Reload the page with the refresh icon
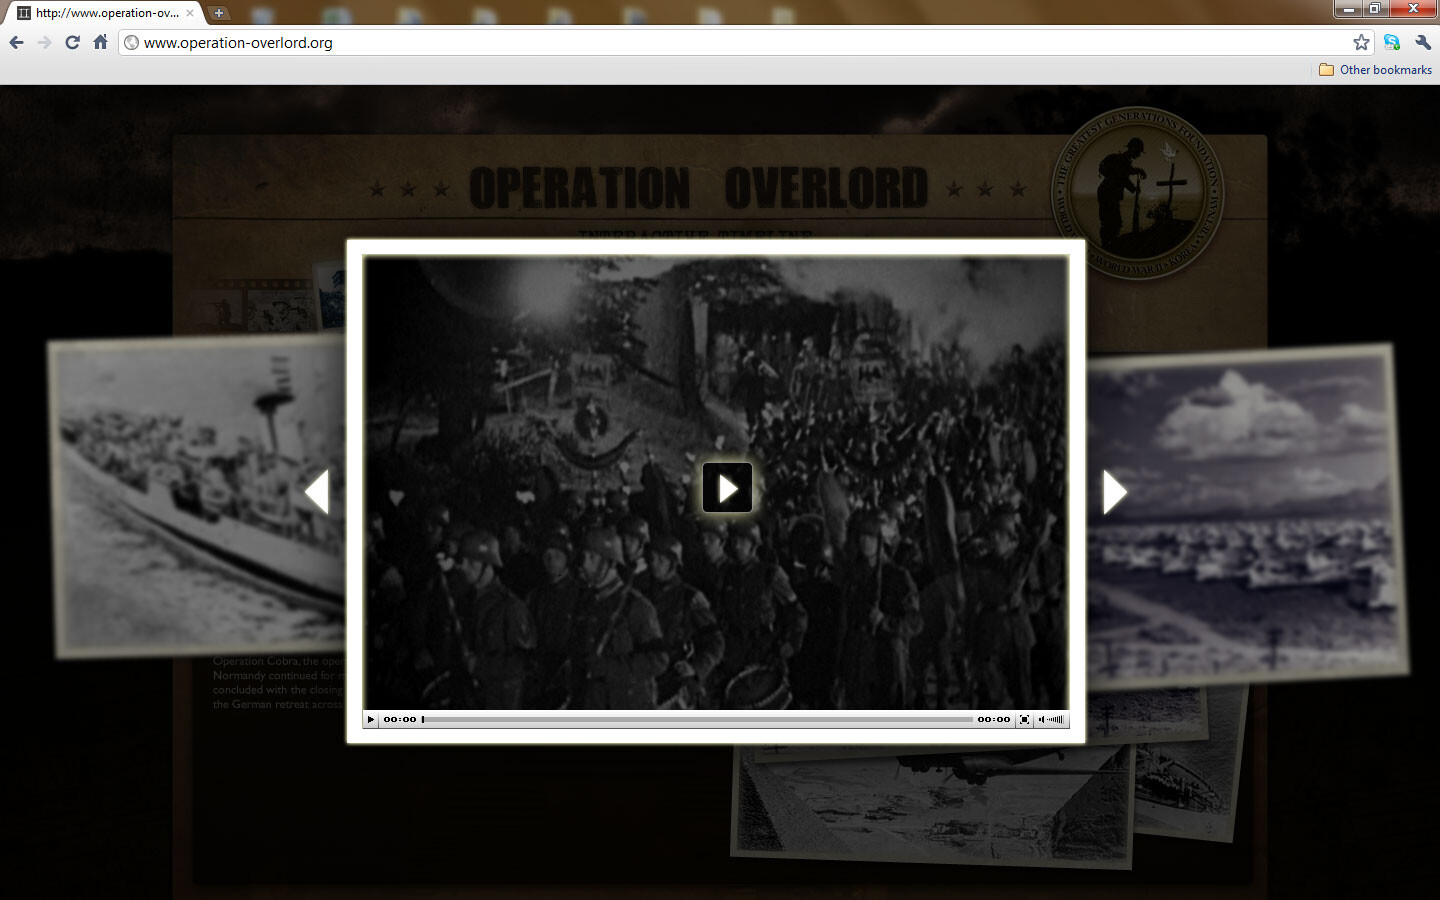This screenshot has width=1440, height=900. point(72,42)
